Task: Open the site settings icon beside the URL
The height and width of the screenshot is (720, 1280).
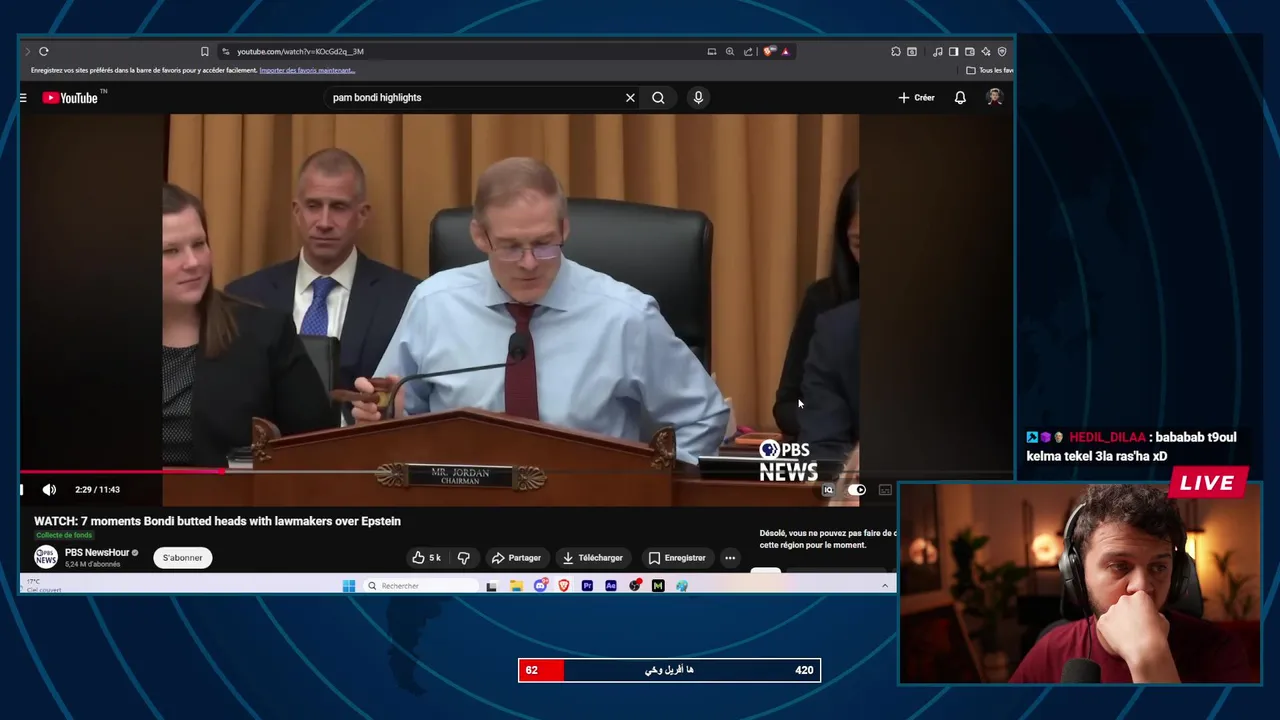Action: 226,51
